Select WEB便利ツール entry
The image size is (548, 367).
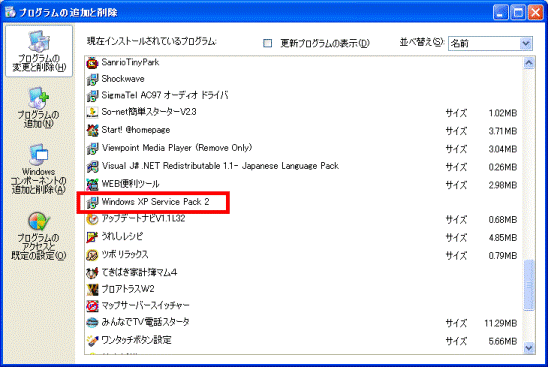pos(130,184)
